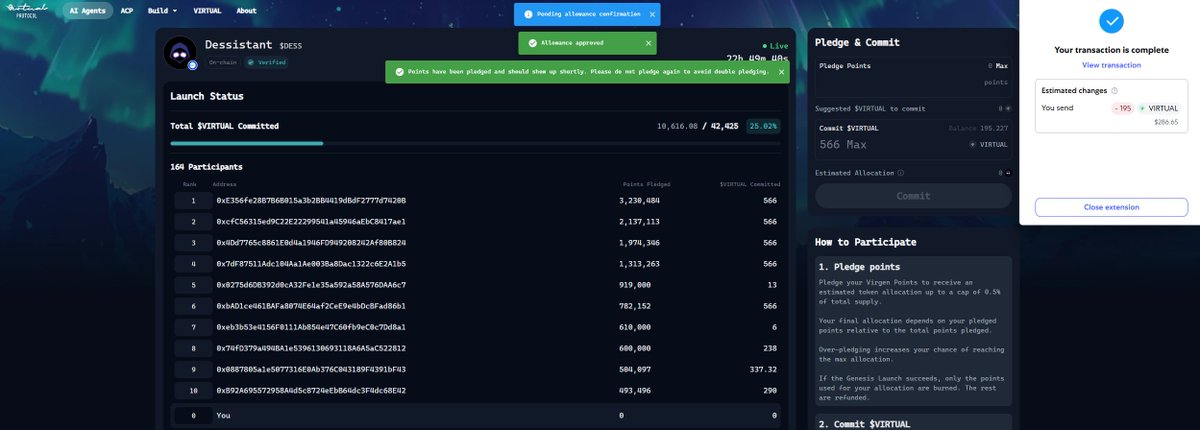
Task: Click the Points Pledged column header
Action: click(x=645, y=184)
